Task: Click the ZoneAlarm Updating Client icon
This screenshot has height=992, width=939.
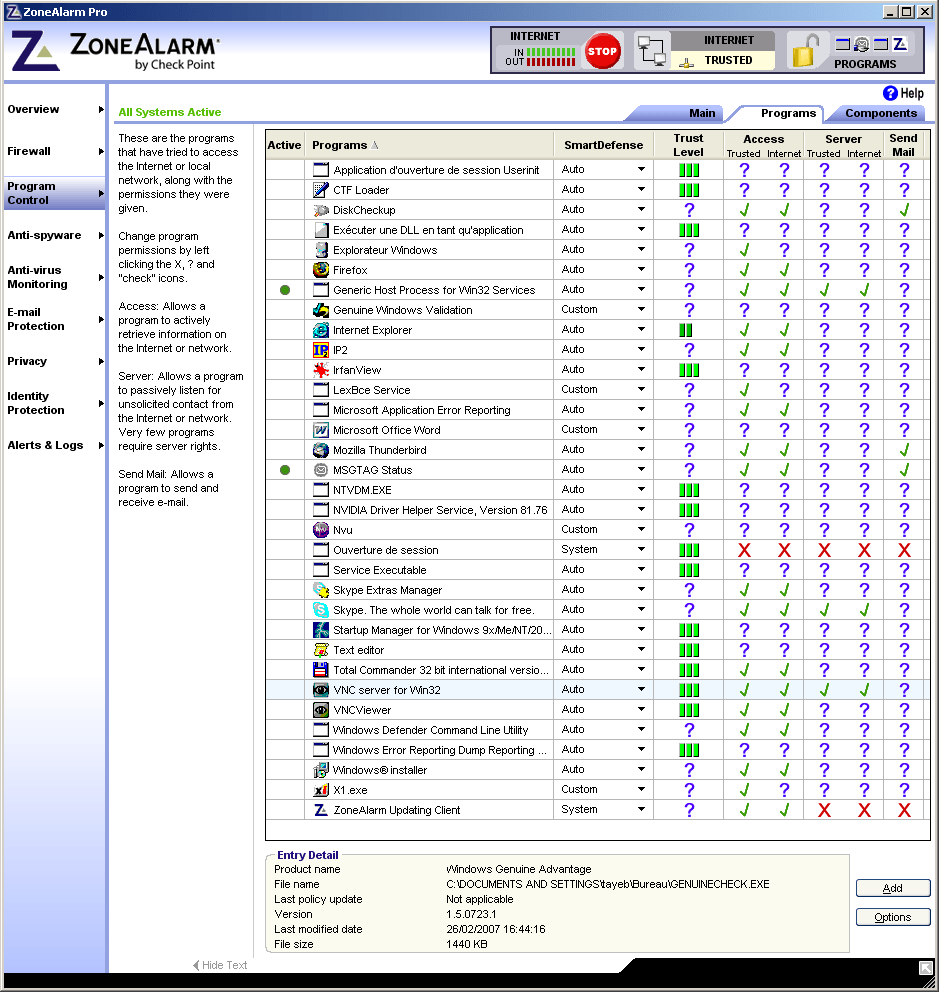Action: (x=321, y=810)
